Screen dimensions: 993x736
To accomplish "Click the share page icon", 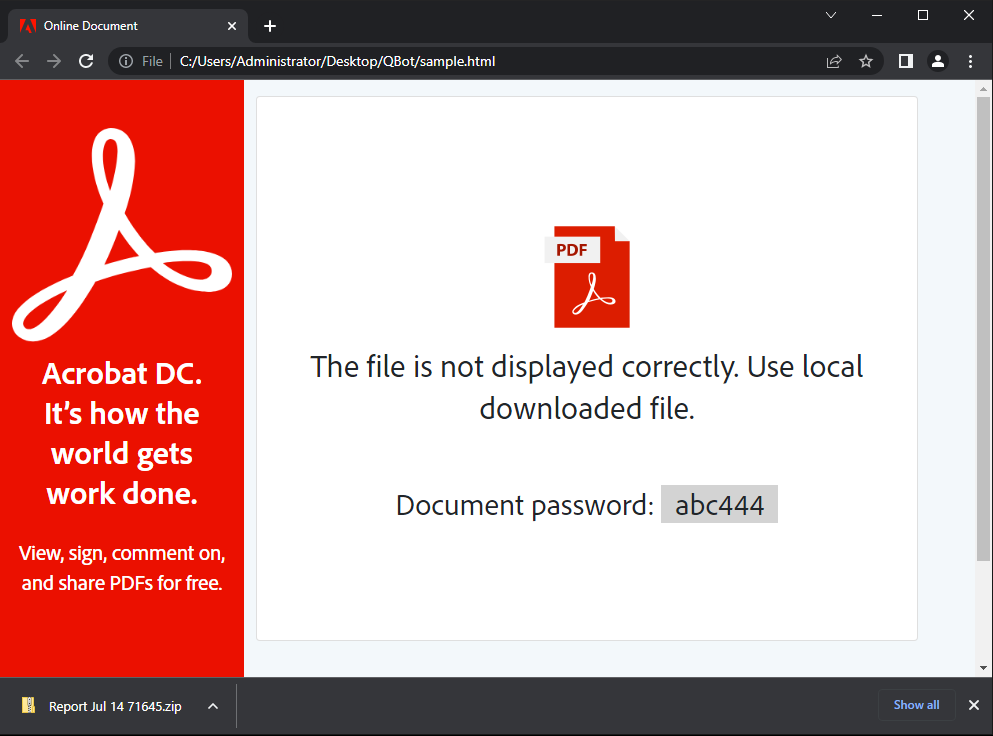I will pyautogui.click(x=834, y=61).
